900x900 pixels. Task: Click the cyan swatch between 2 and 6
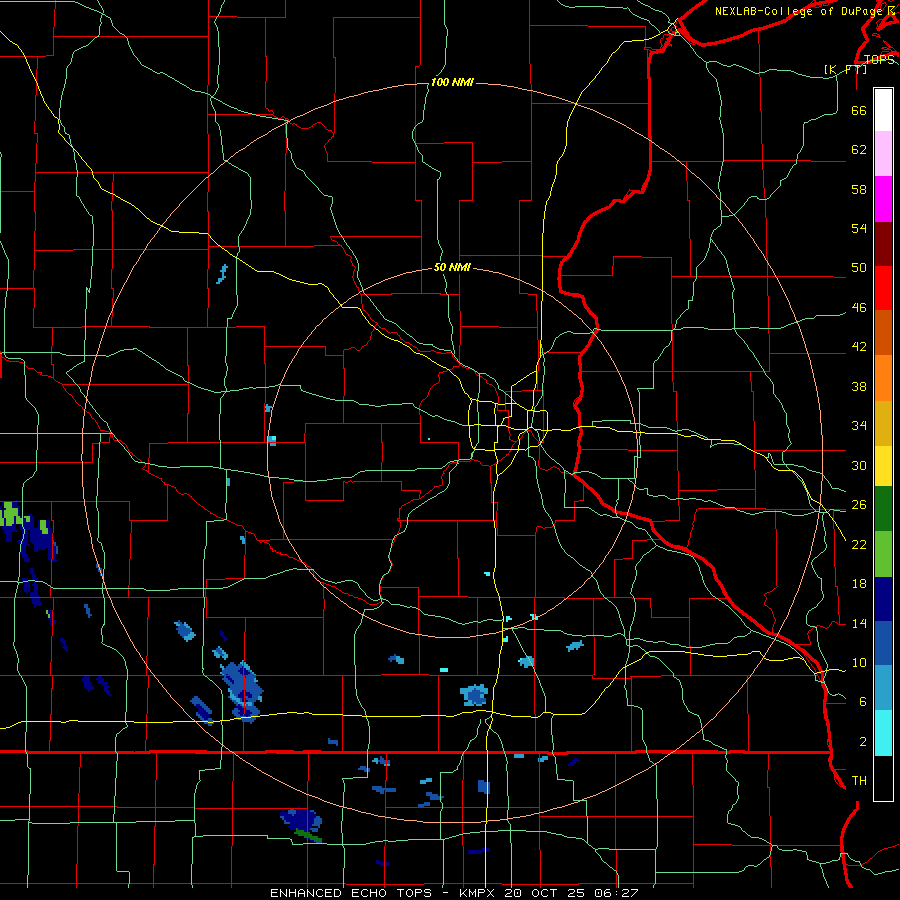click(x=883, y=733)
